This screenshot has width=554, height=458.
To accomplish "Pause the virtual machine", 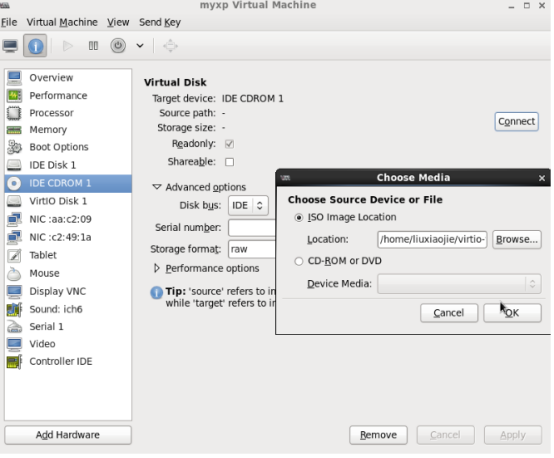I will point(93,46).
